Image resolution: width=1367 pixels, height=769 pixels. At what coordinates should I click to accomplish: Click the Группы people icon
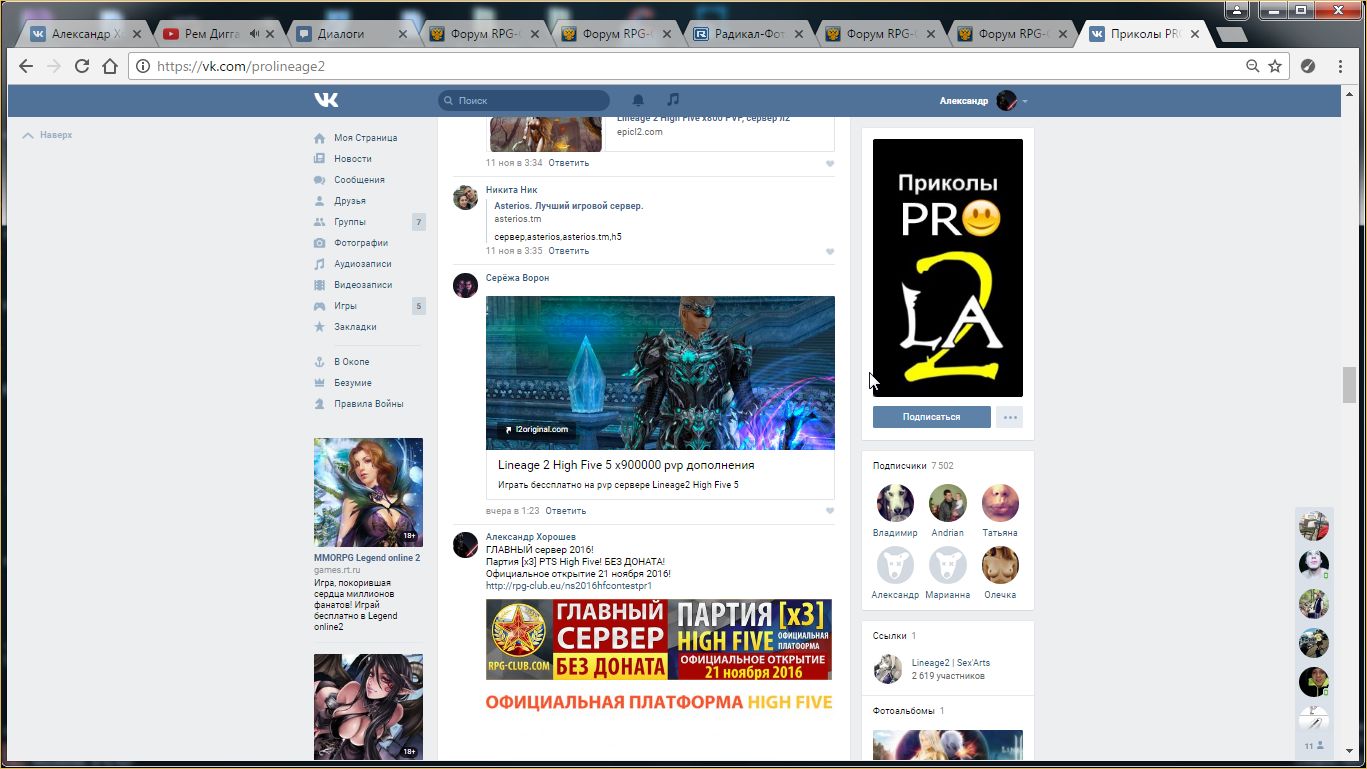pyautogui.click(x=320, y=222)
